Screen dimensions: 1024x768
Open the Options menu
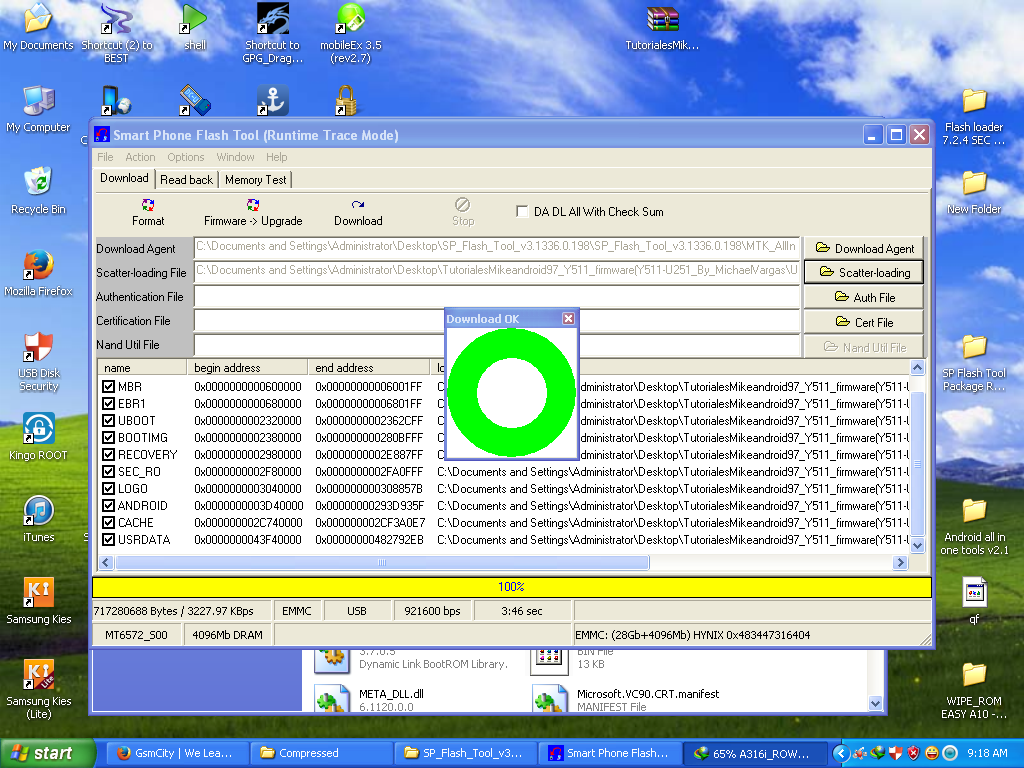point(185,157)
